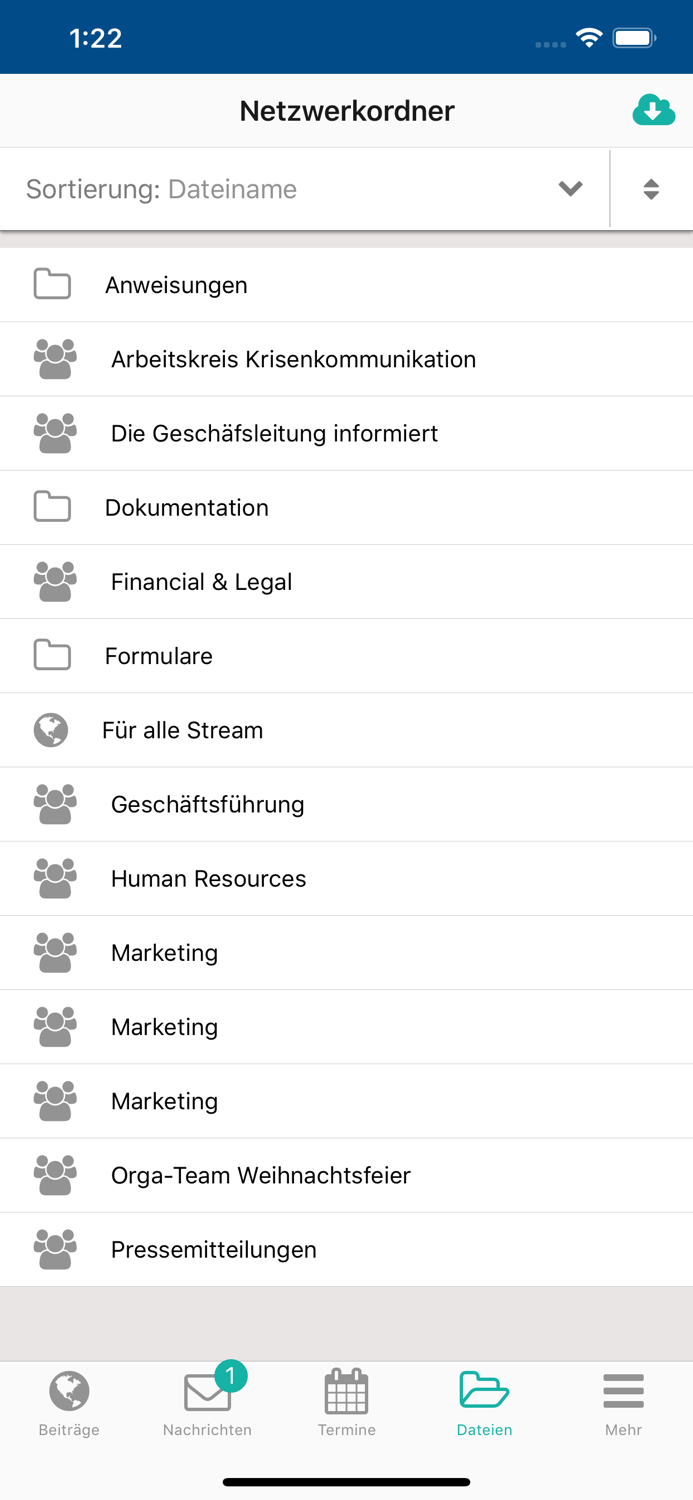Select the Termine calendar icon
Image resolution: width=693 pixels, height=1500 pixels.
coord(346,1390)
